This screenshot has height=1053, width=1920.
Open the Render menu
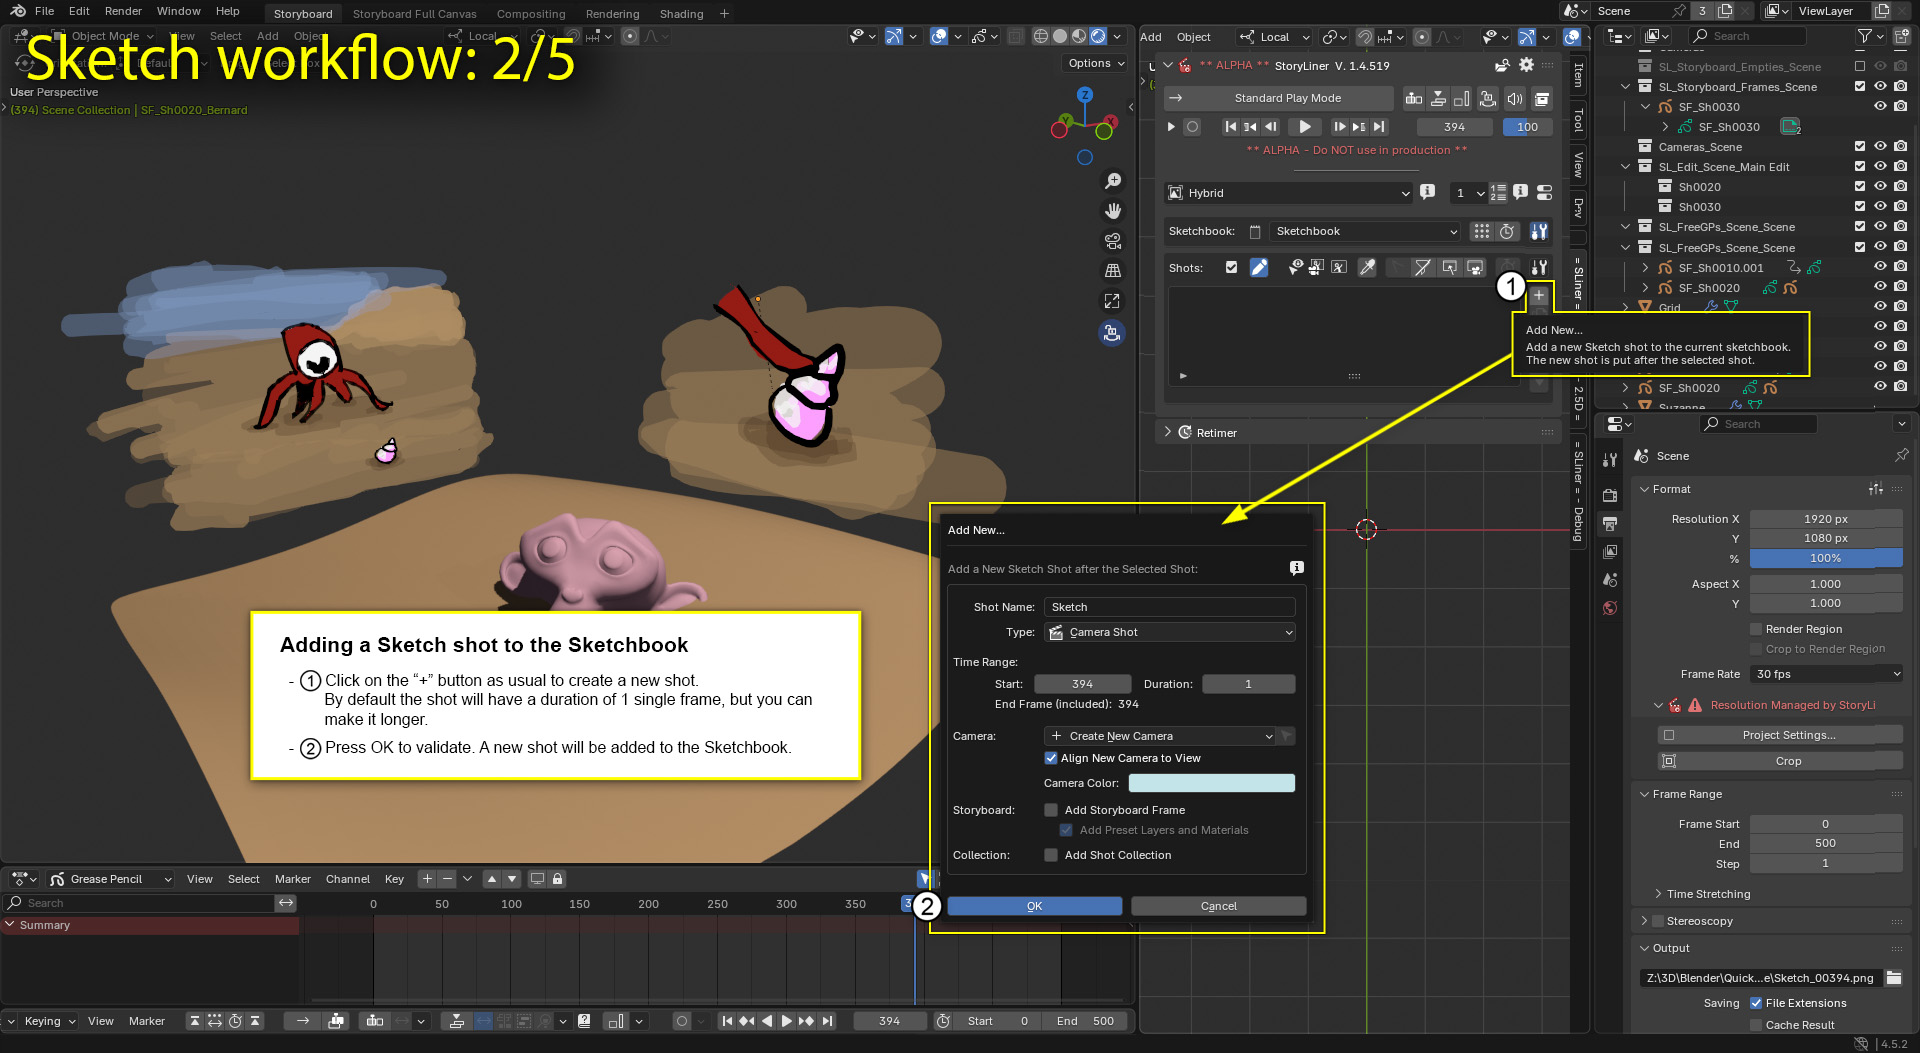coord(123,11)
